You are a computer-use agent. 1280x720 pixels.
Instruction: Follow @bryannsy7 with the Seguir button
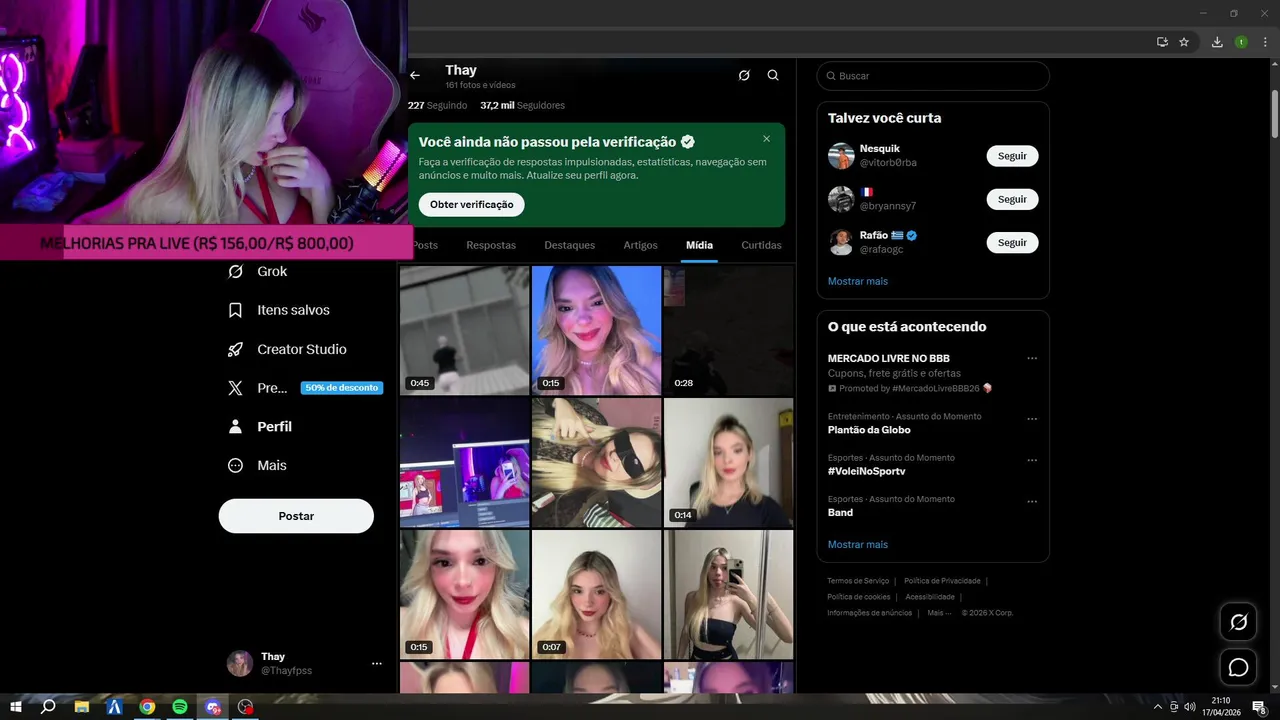pos(1012,199)
